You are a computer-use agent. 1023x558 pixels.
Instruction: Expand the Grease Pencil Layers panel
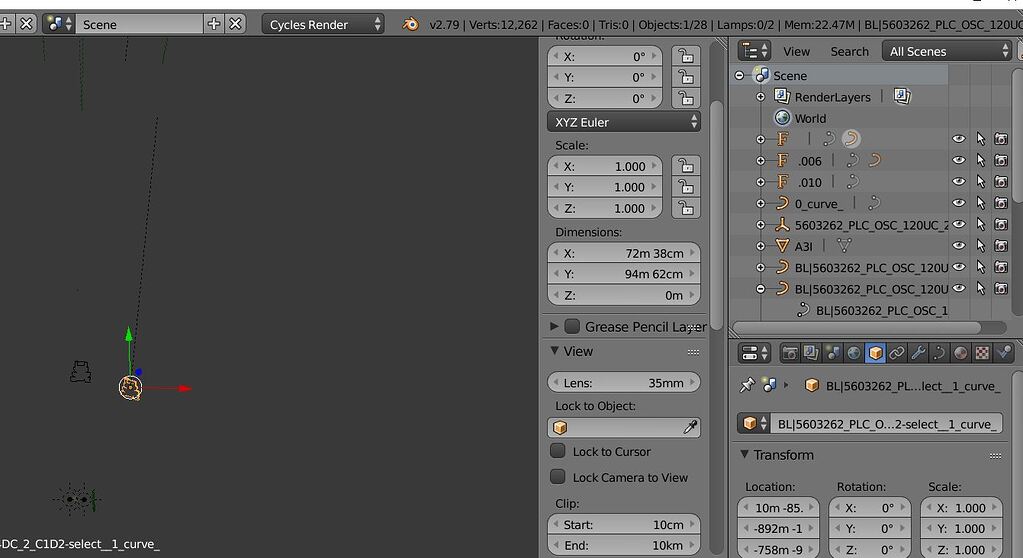point(554,326)
